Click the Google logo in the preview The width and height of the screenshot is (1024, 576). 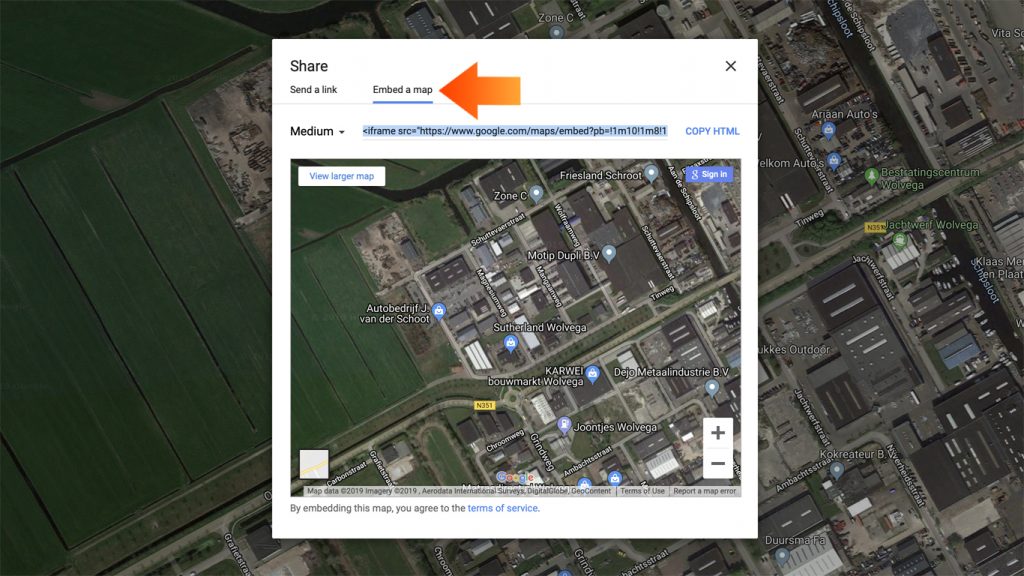pyautogui.click(x=516, y=477)
